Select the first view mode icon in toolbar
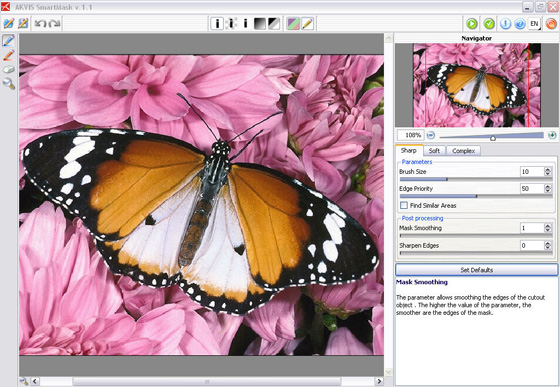560x387 pixels. [217, 24]
